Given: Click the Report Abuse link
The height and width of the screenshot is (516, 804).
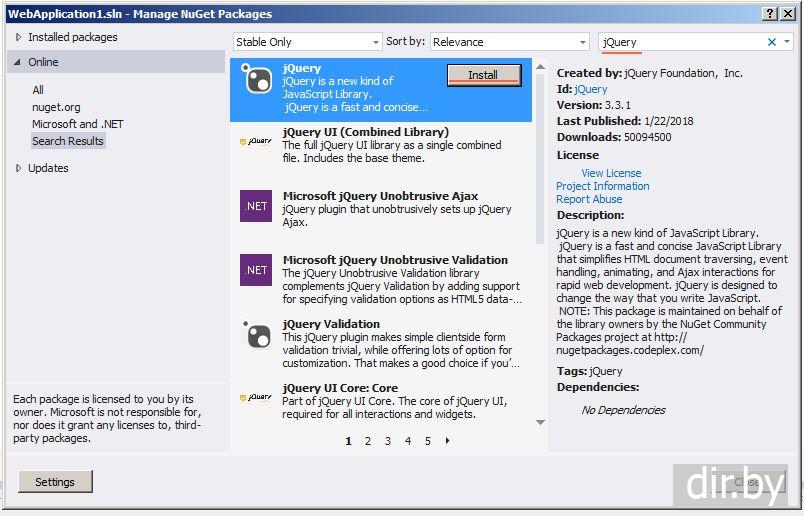Looking at the screenshot, I should pyautogui.click(x=589, y=199).
